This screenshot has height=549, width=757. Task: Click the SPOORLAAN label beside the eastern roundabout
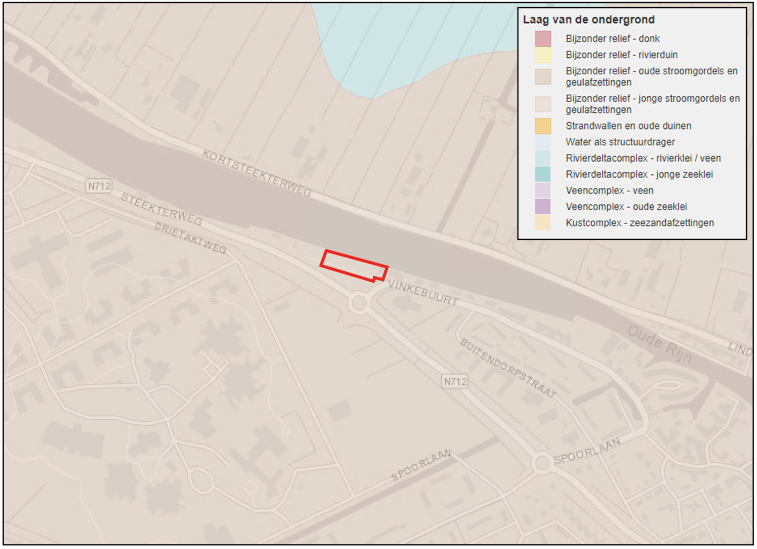pos(587,451)
